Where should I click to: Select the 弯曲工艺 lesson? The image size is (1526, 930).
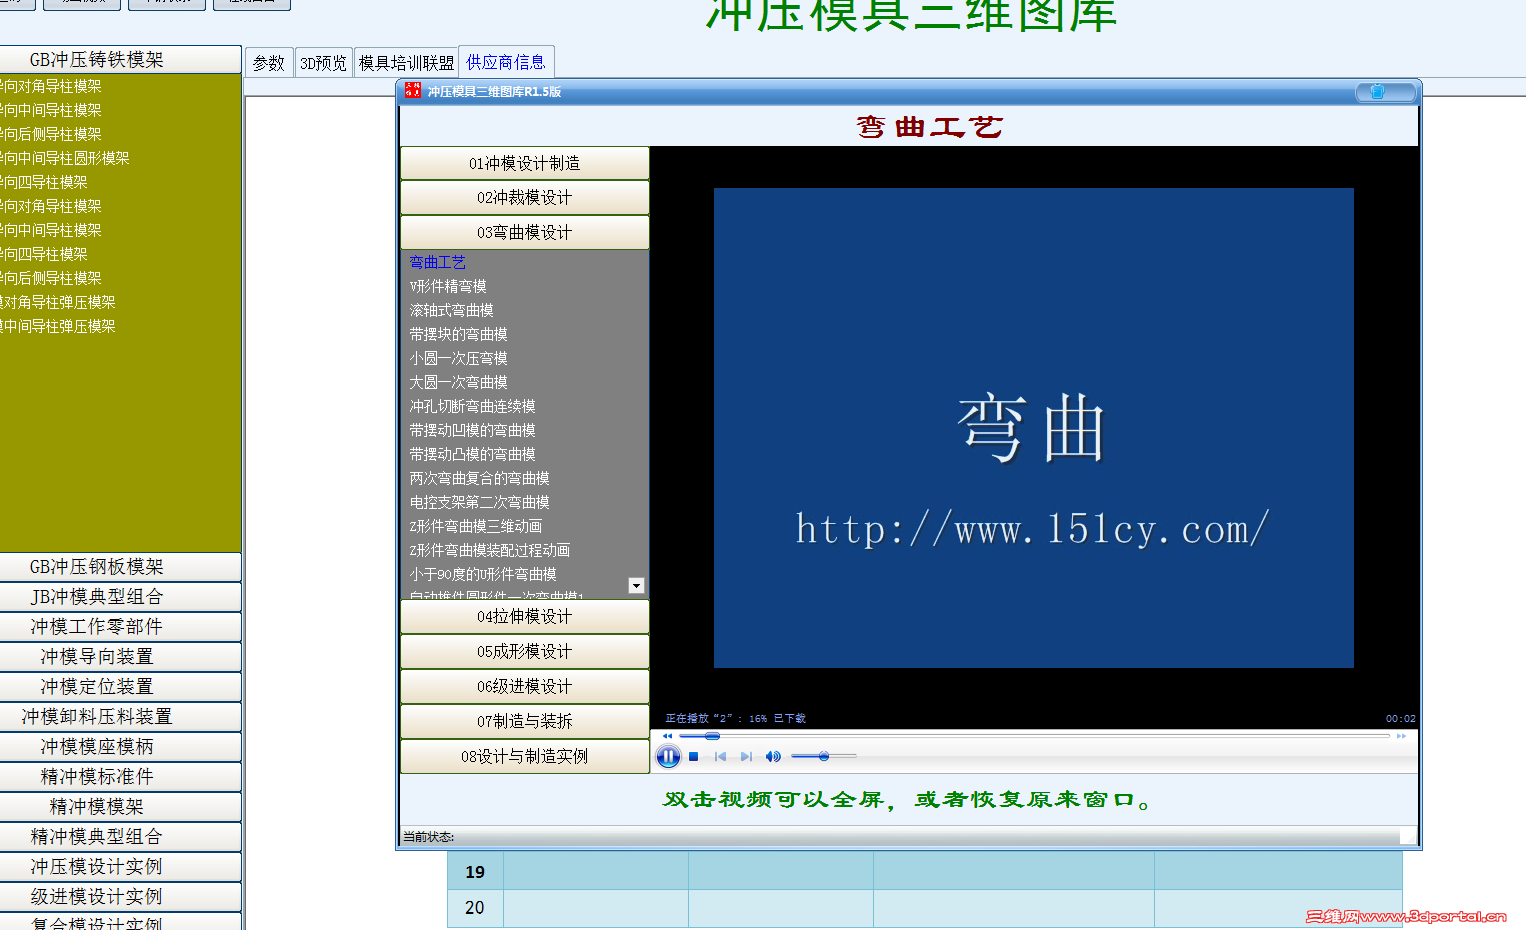[x=438, y=263]
